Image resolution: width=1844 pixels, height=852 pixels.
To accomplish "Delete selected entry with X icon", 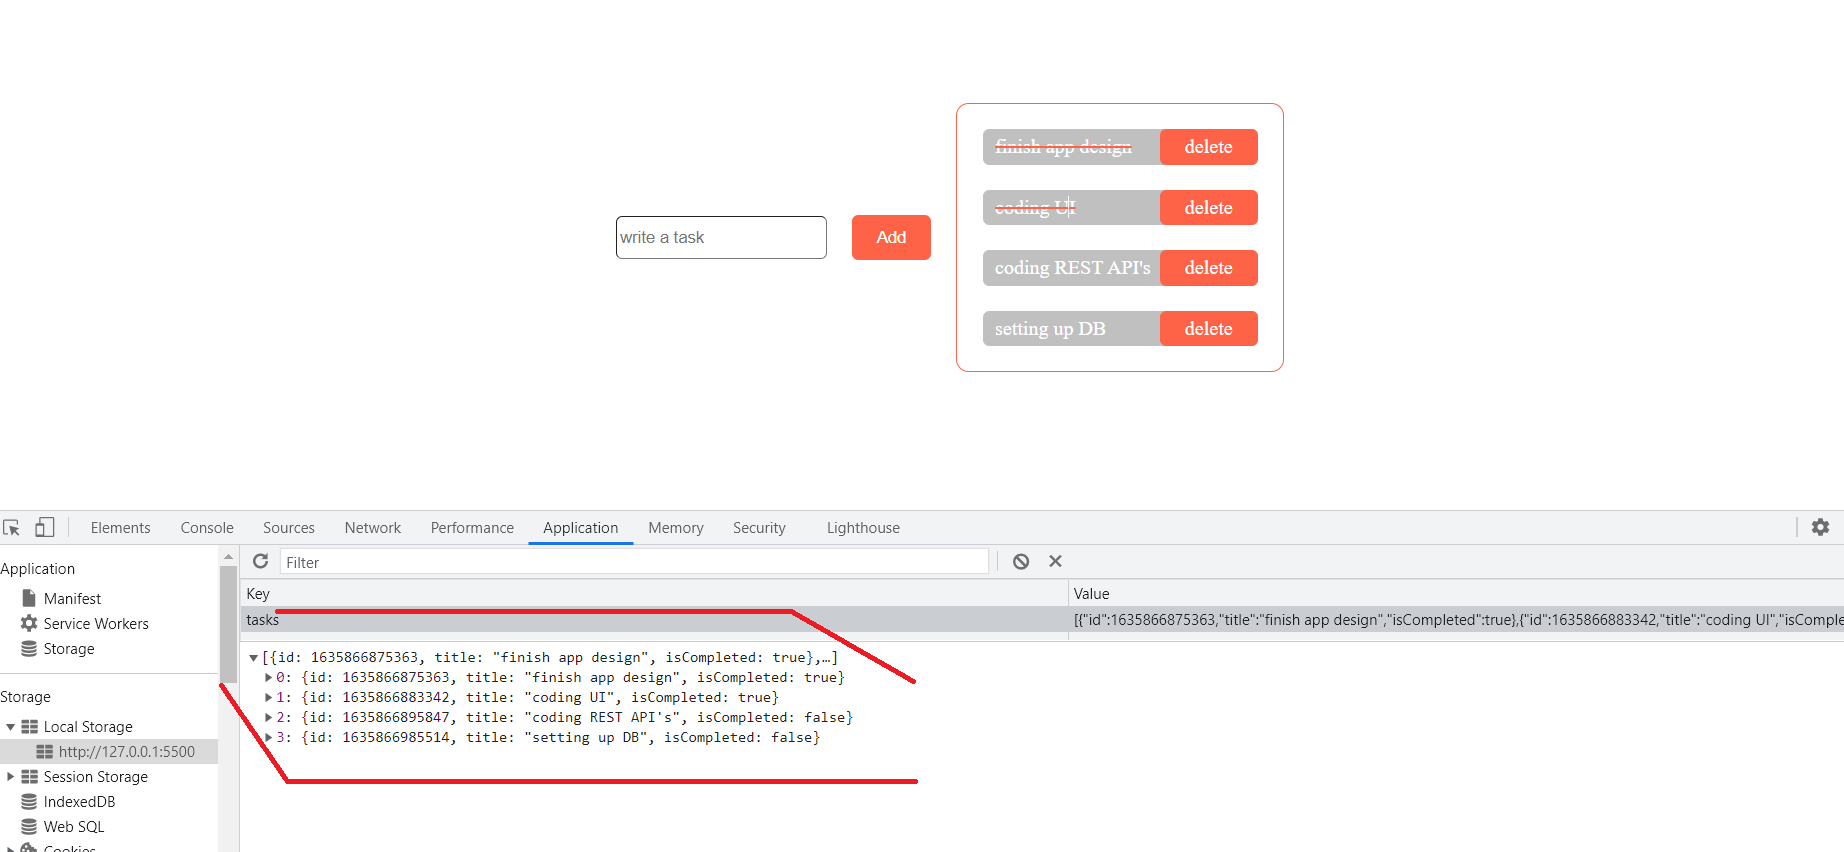I will click(1055, 561).
